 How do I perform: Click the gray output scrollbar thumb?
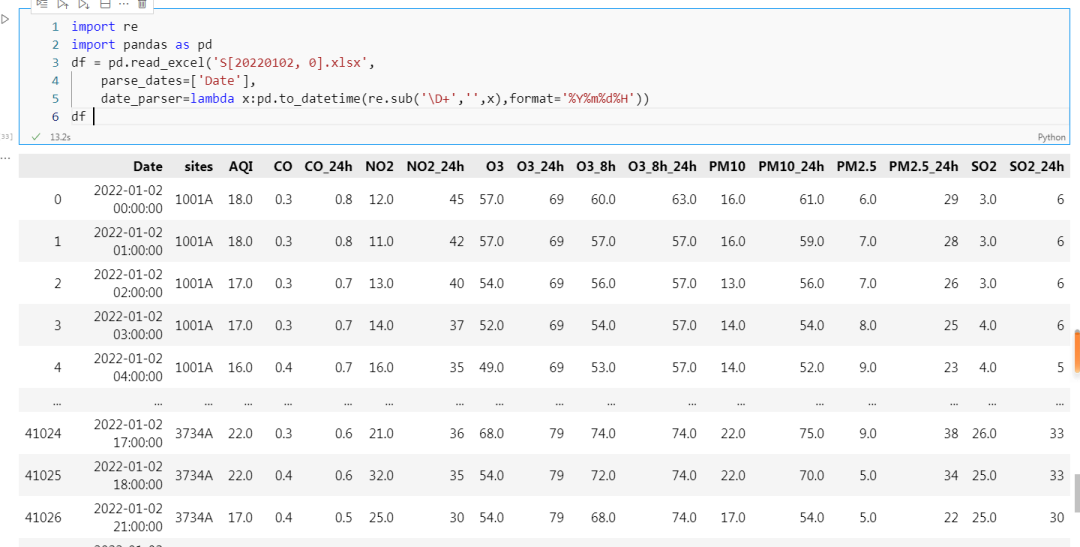(x=1076, y=493)
